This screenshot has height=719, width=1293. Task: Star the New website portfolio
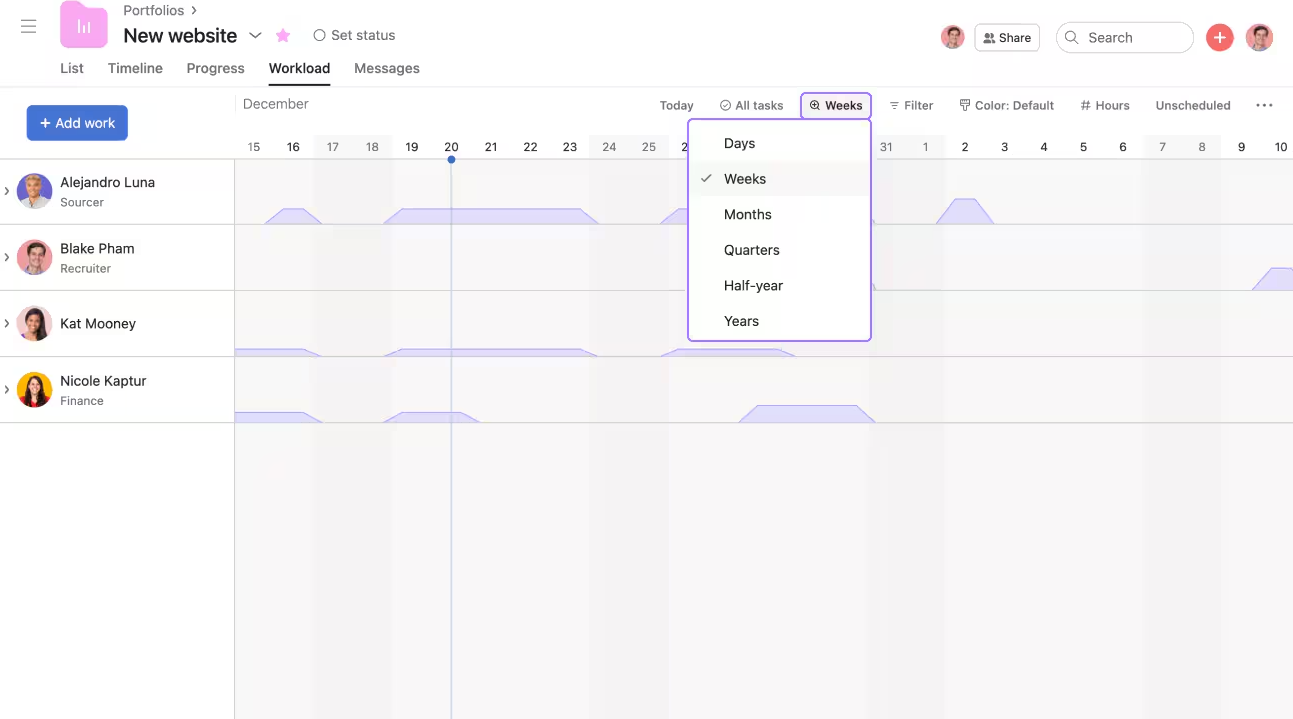(x=283, y=35)
